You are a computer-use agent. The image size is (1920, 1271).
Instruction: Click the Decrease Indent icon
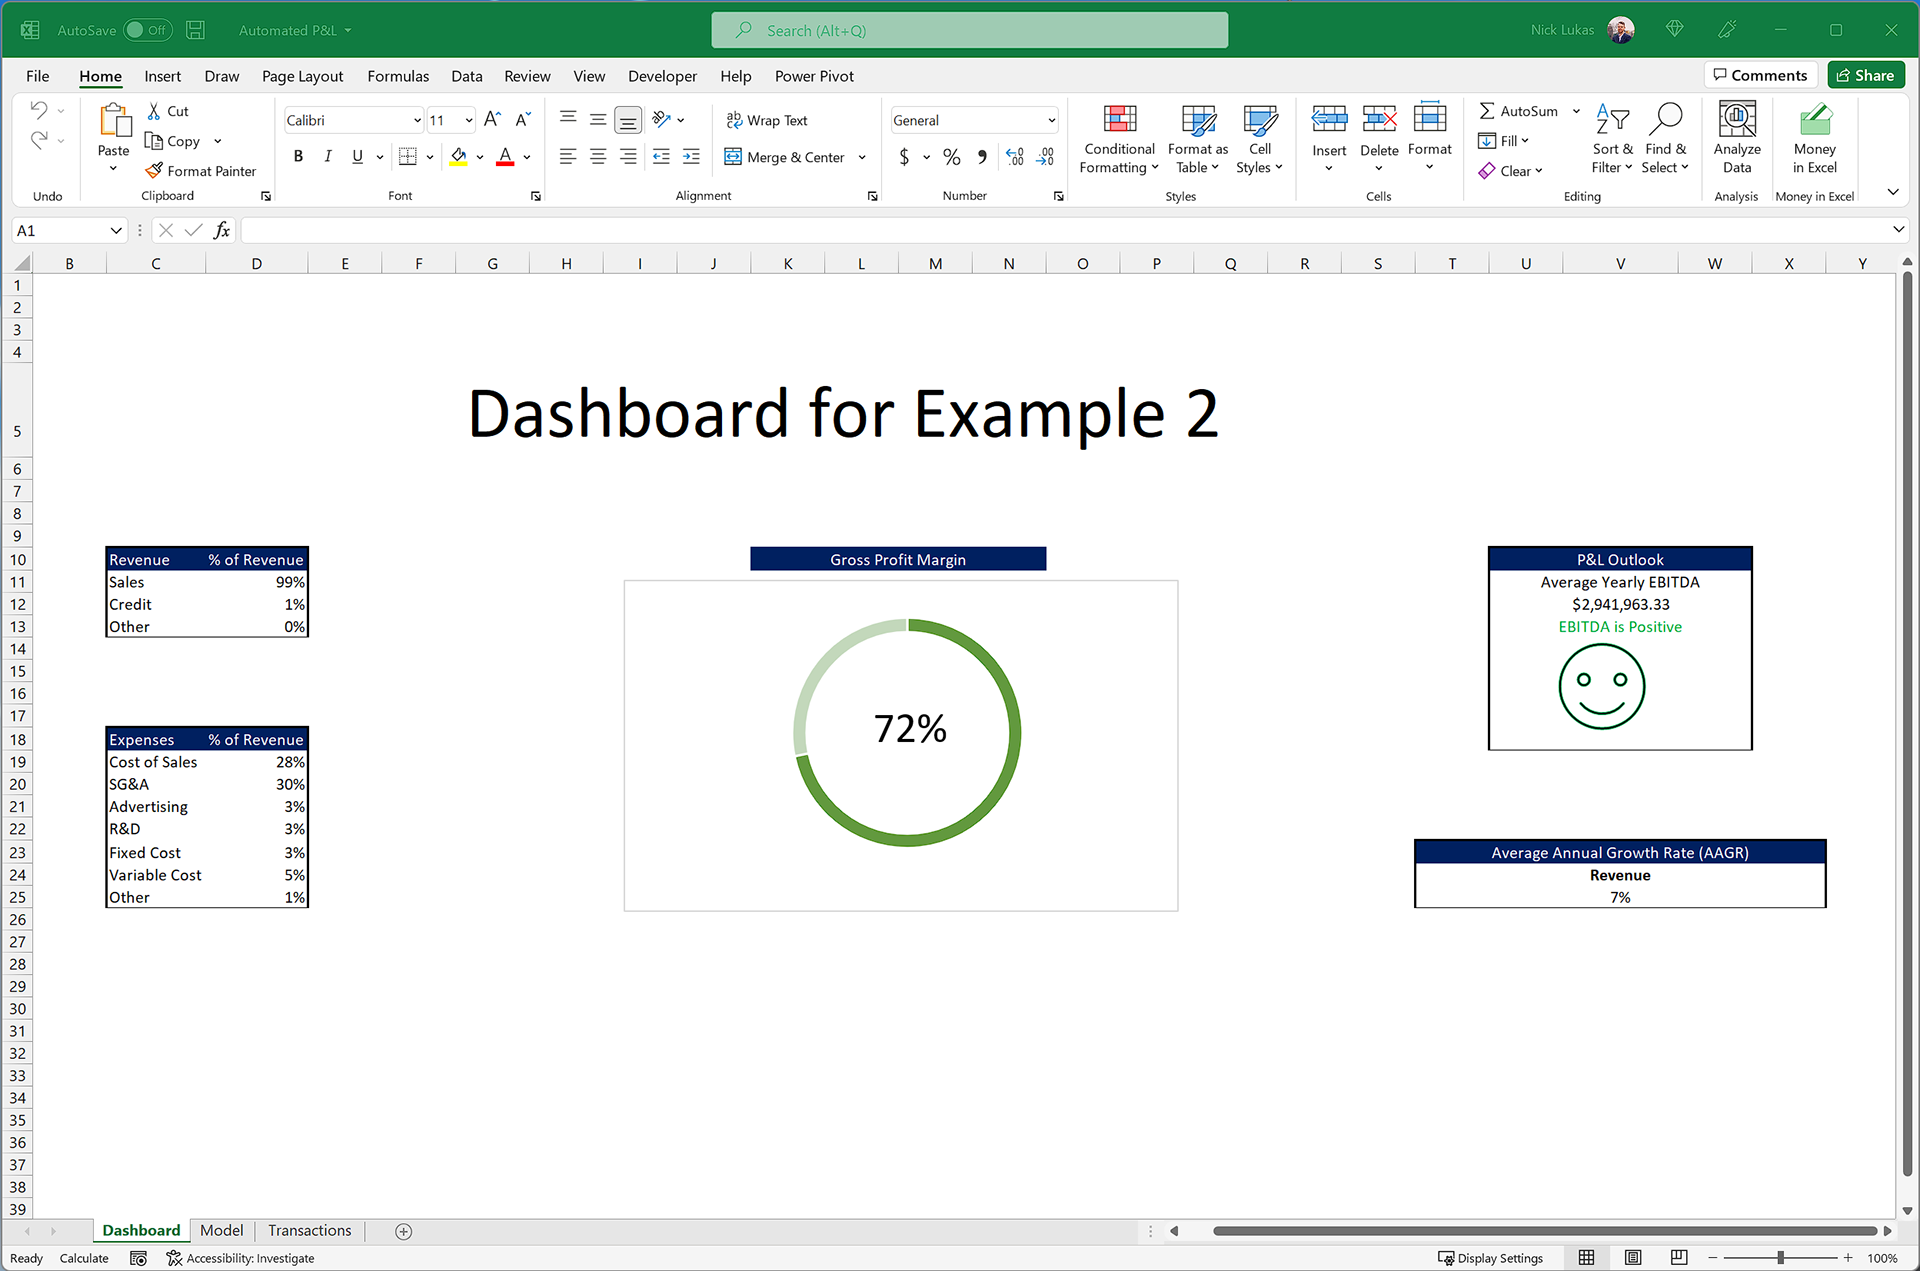click(x=661, y=157)
